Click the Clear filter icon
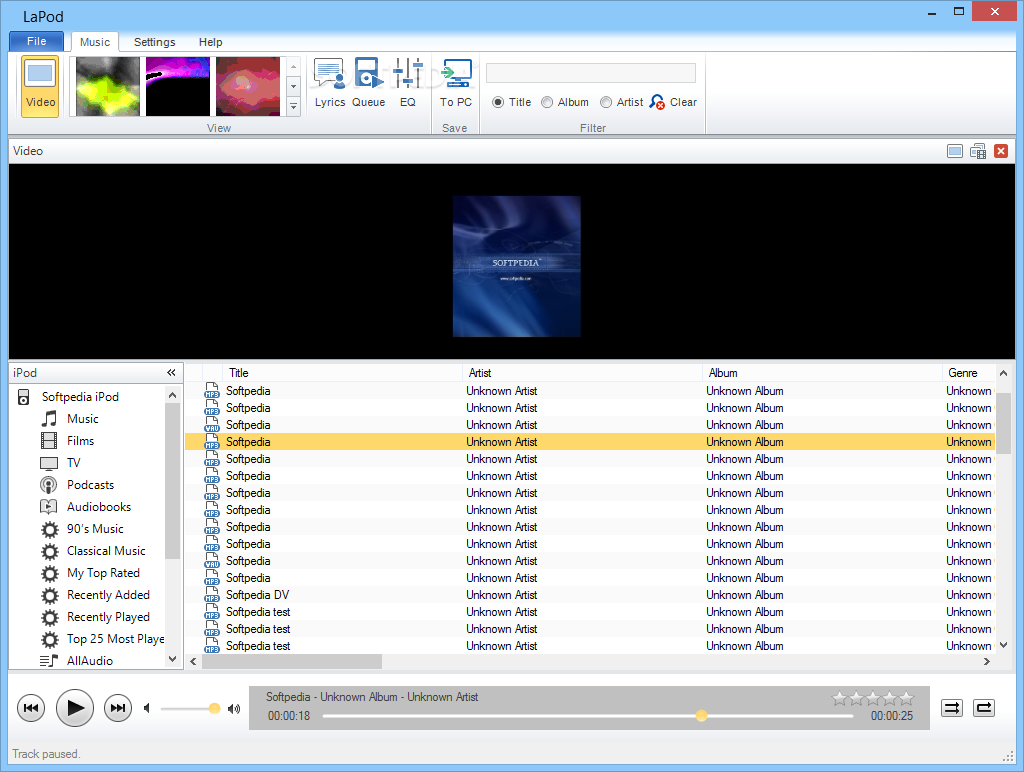 tap(658, 102)
